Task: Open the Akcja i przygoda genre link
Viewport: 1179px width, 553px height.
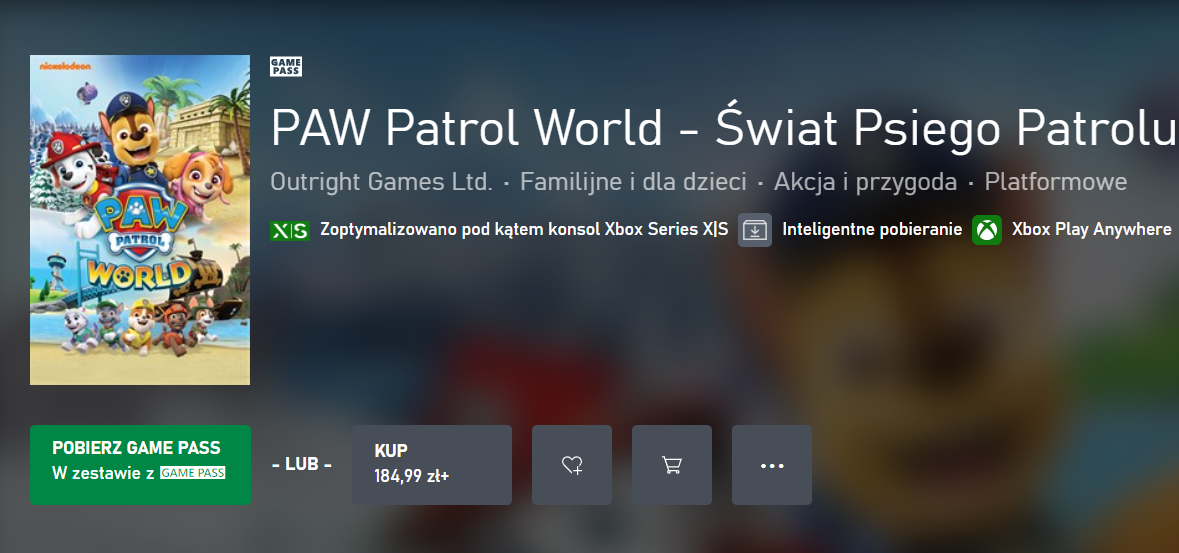Action: (x=865, y=182)
